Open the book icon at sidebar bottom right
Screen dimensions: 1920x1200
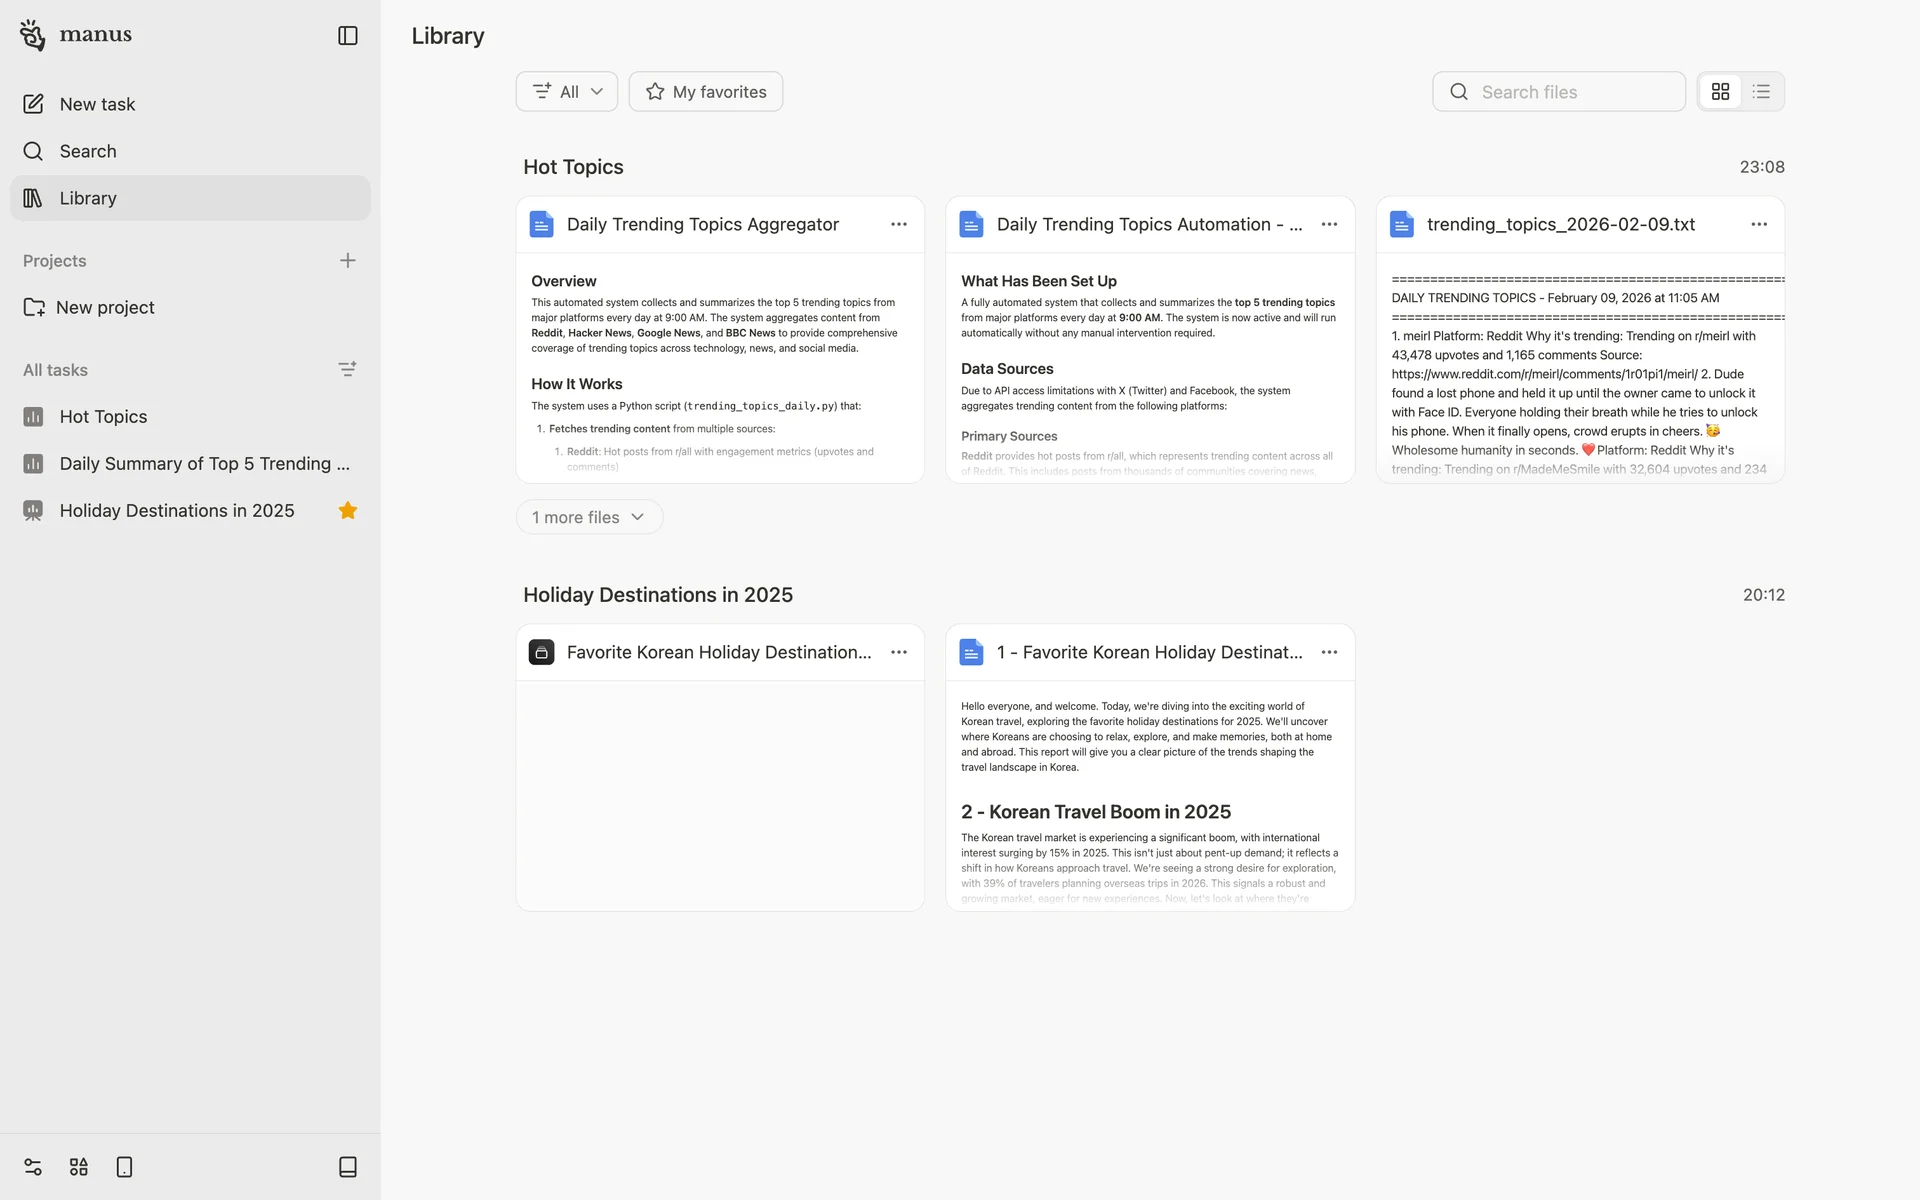pyautogui.click(x=347, y=1167)
